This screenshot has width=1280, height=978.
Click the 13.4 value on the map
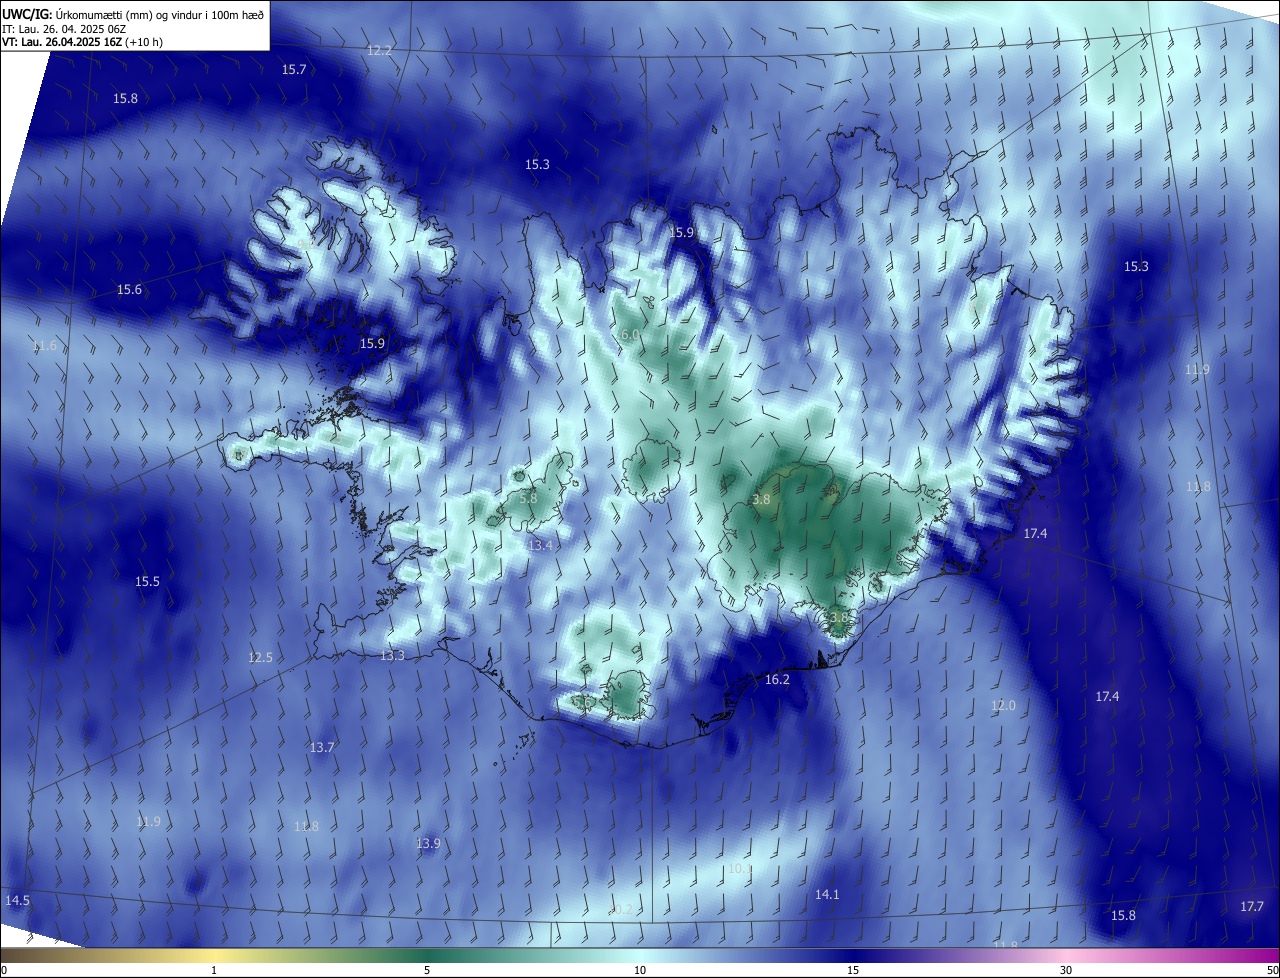pos(540,545)
